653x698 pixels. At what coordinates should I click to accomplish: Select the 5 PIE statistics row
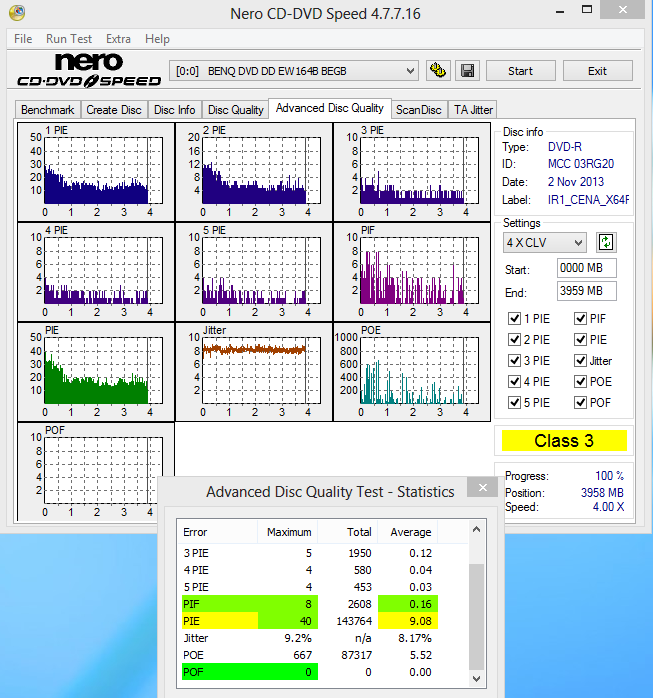click(x=310, y=587)
